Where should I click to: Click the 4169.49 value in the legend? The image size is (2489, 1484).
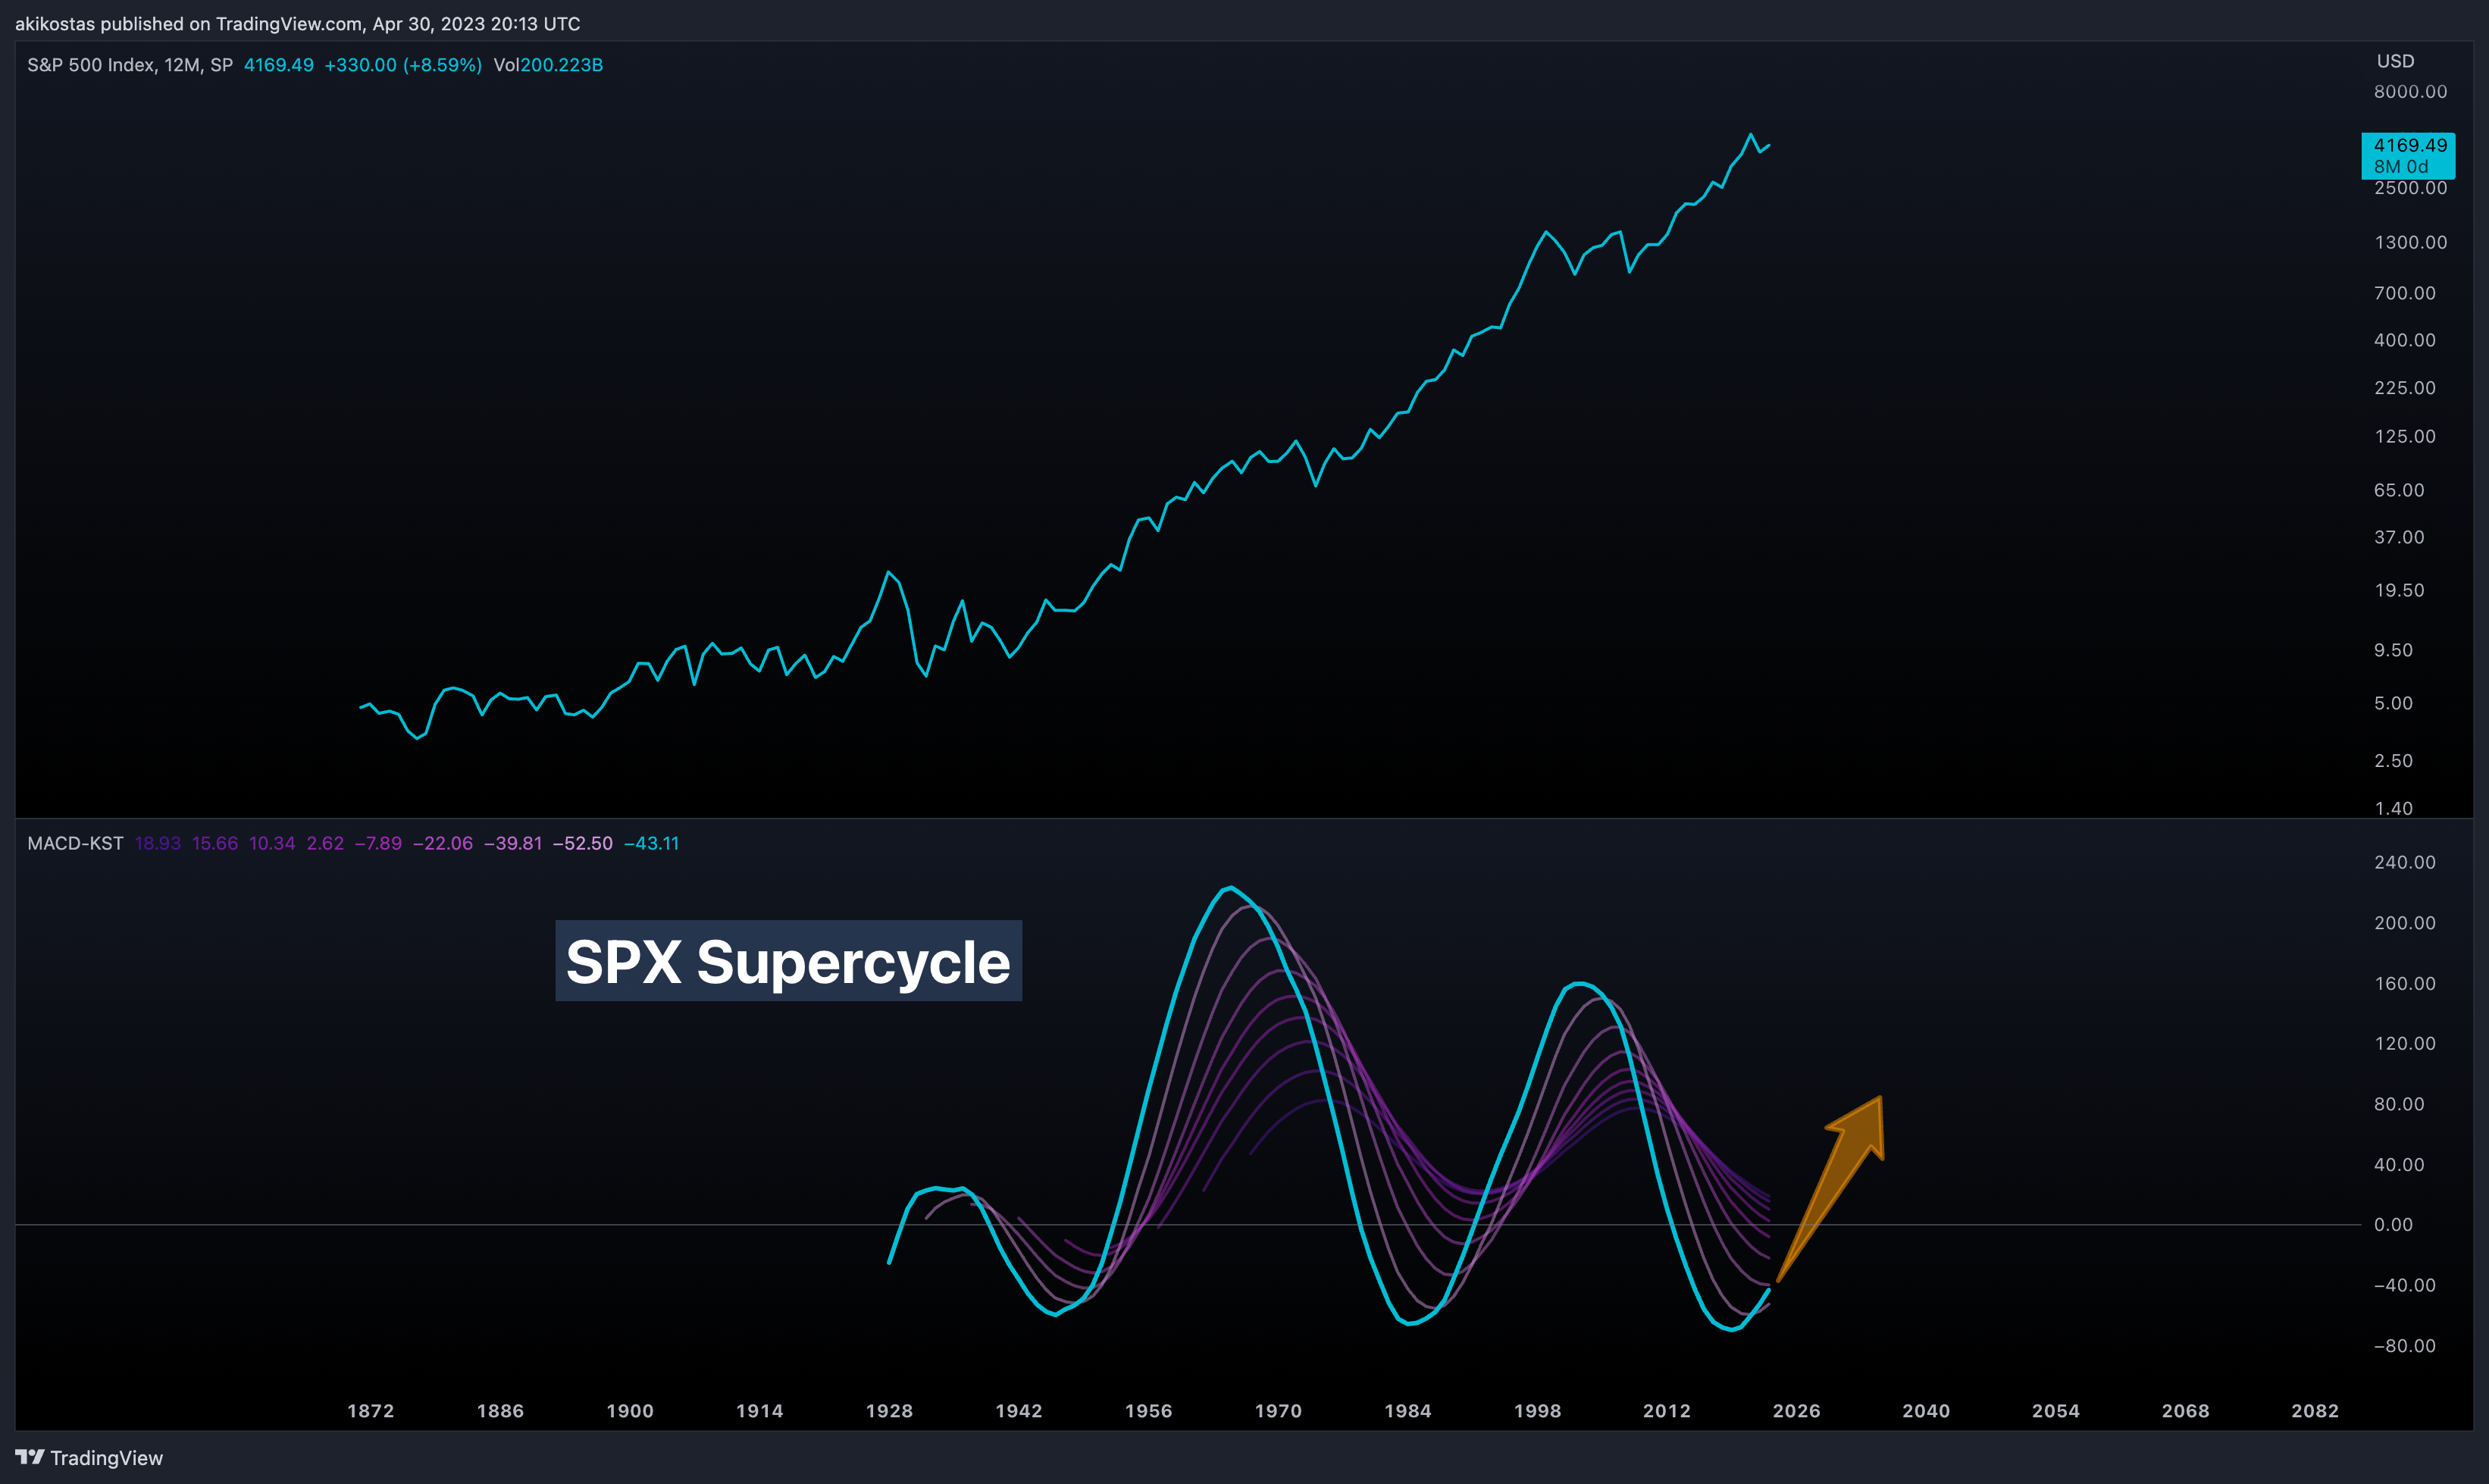tap(279, 65)
